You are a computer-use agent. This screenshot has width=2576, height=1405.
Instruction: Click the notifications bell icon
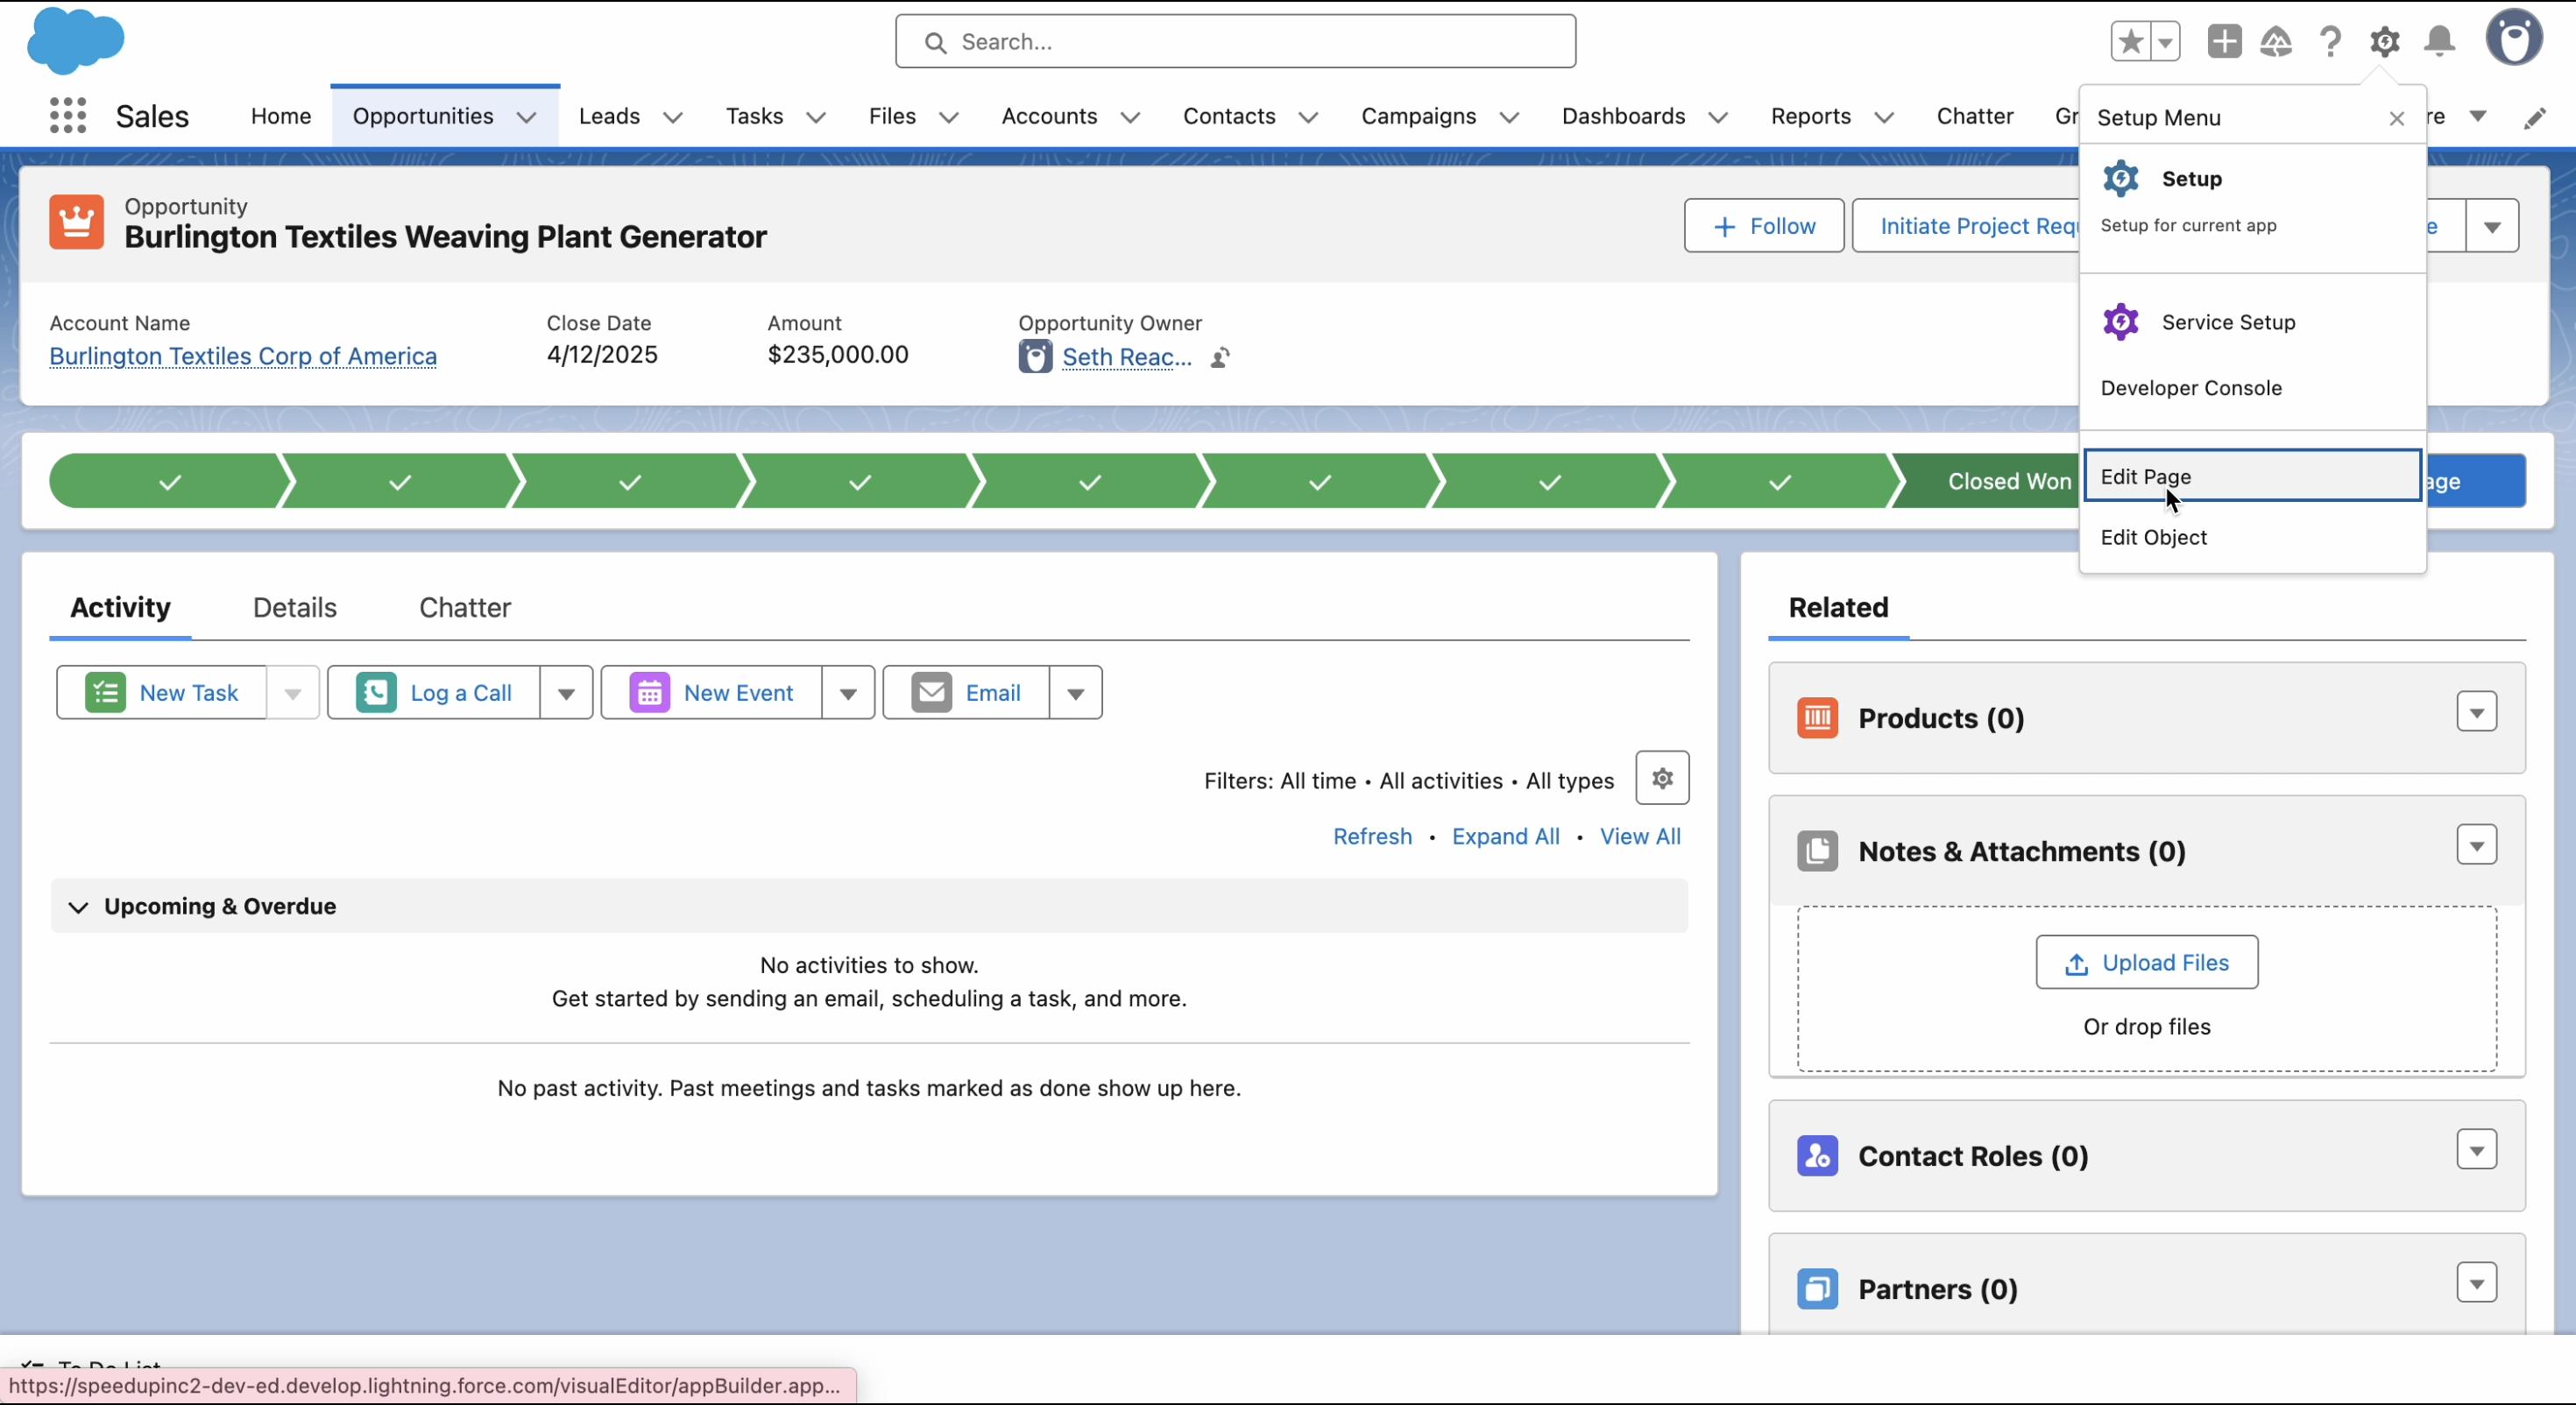(2439, 42)
